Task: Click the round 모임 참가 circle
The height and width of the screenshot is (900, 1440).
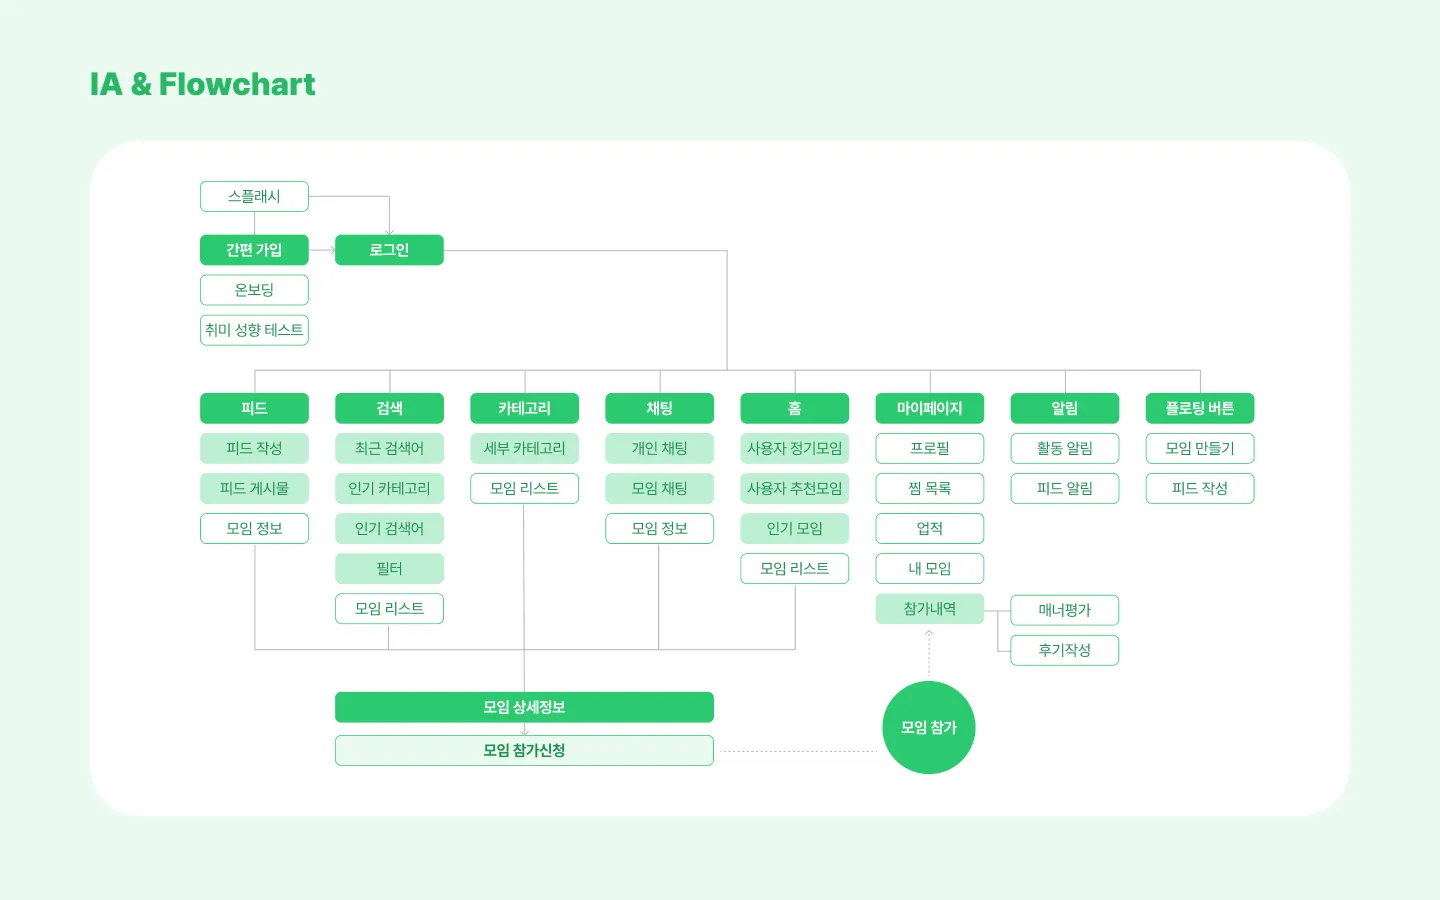Action: click(929, 727)
